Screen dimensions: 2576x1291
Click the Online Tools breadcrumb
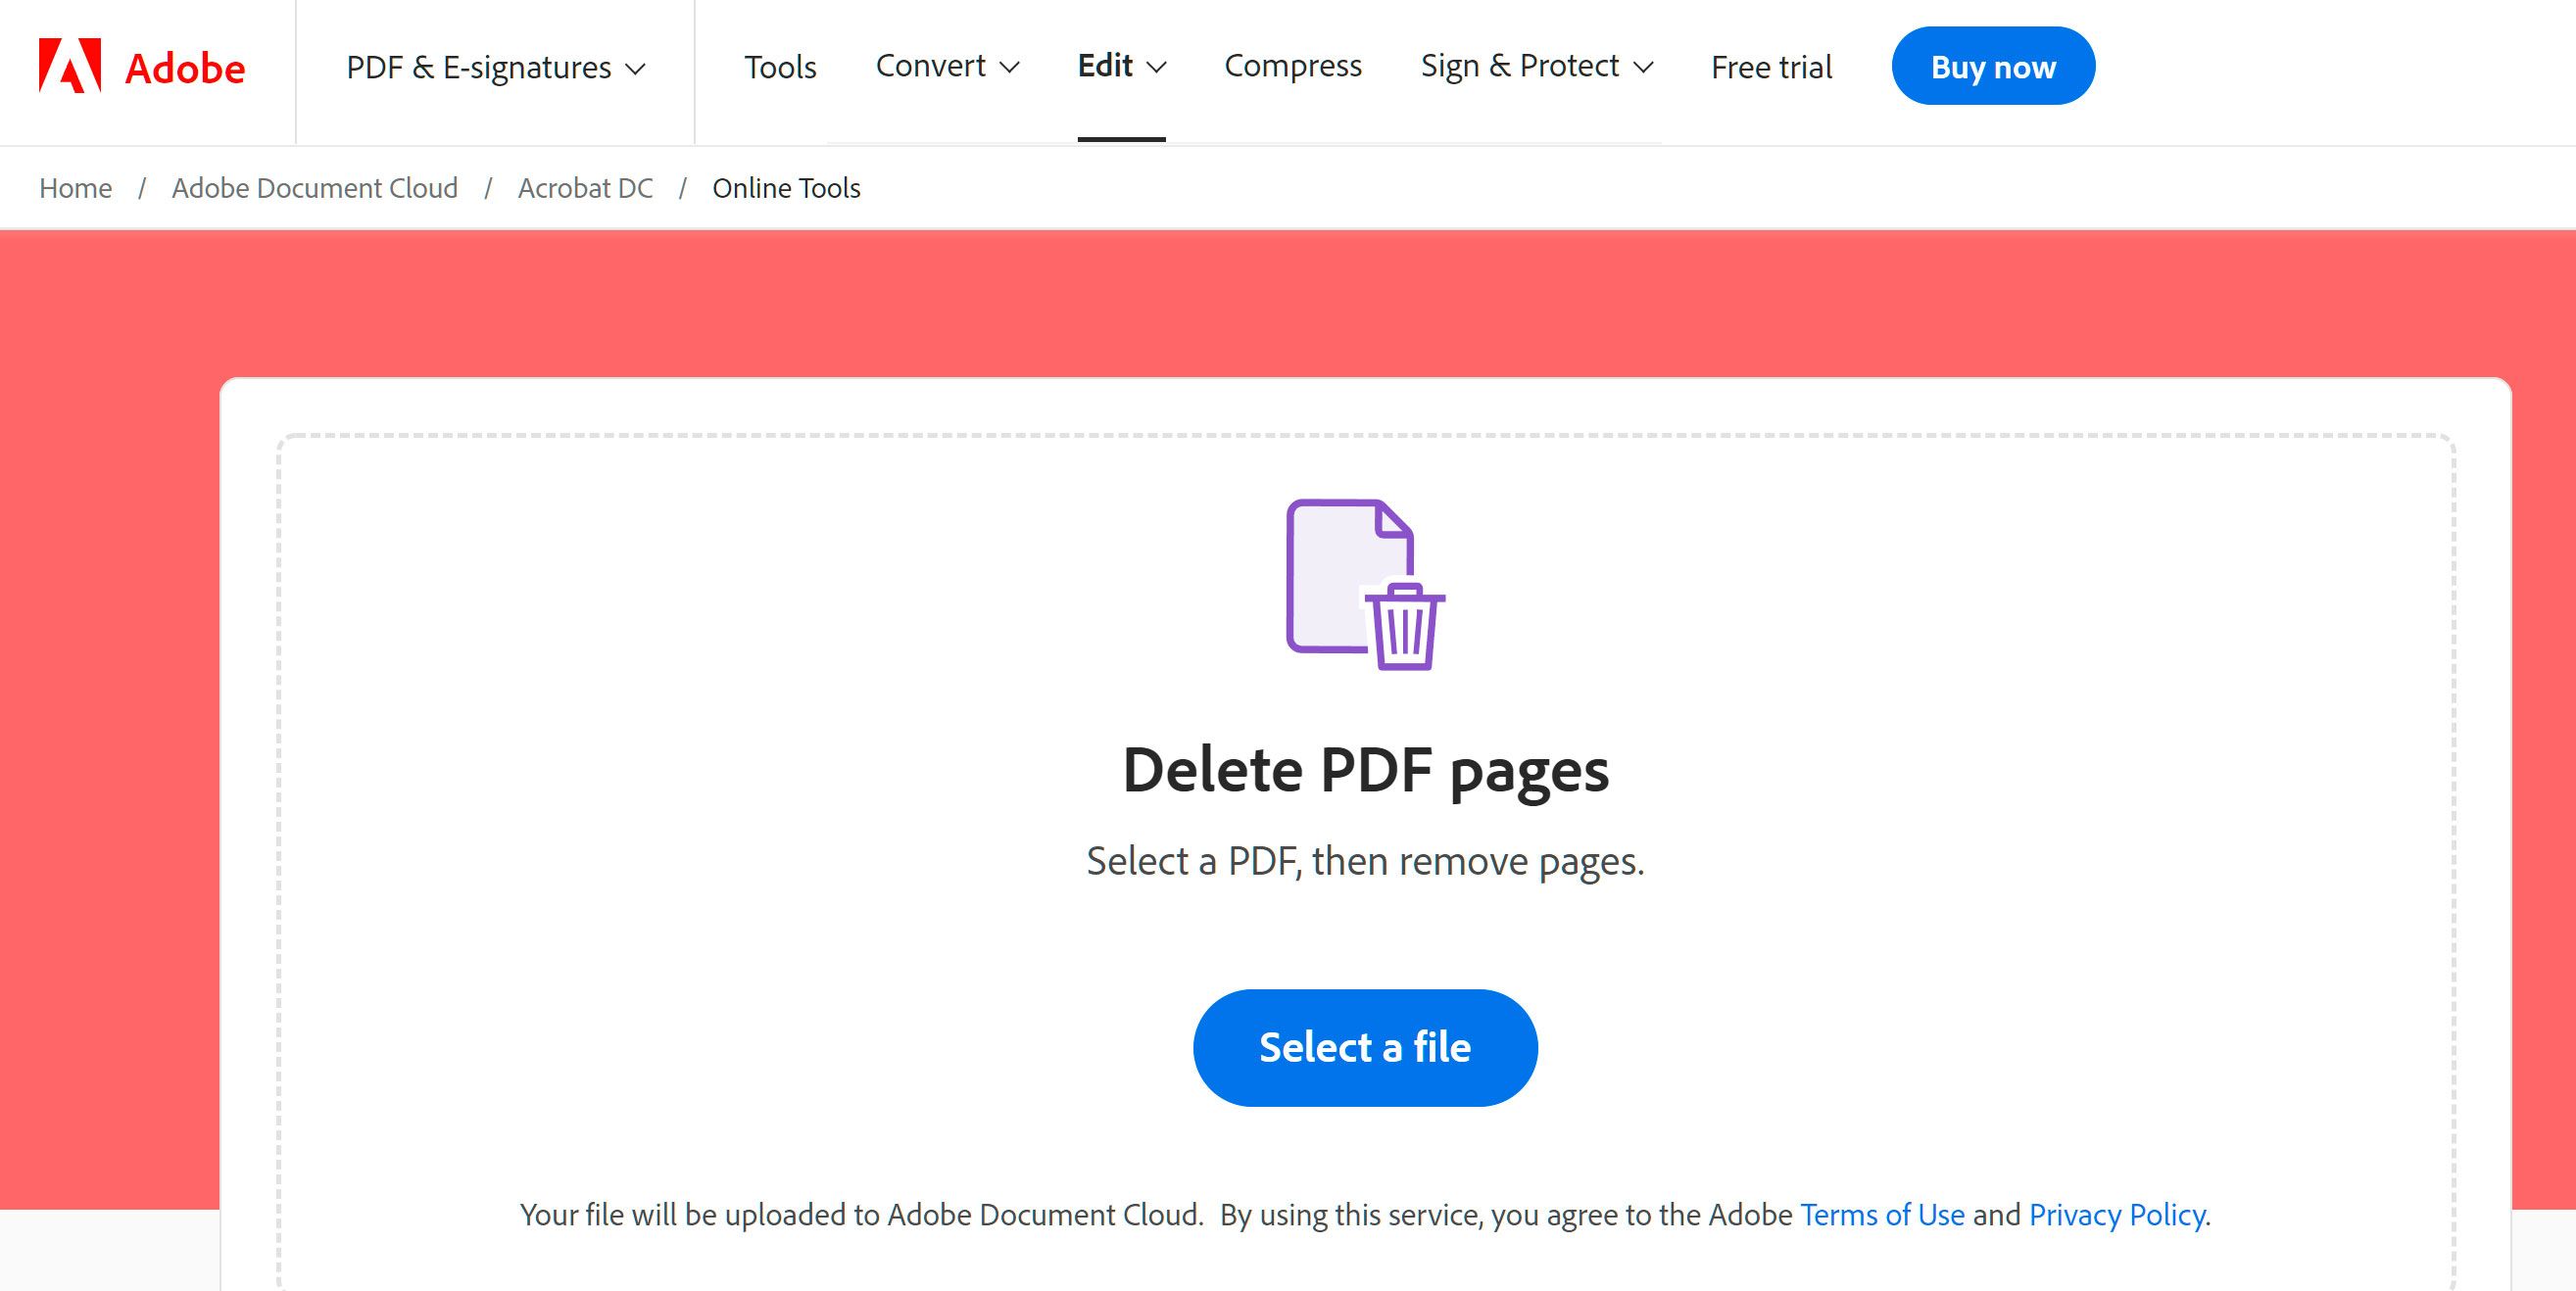coord(786,188)
